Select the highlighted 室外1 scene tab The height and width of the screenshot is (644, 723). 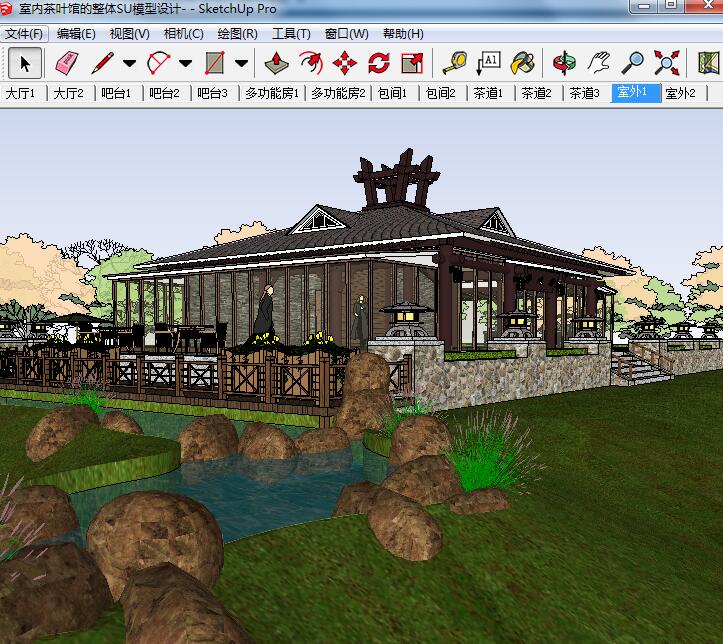(x=635, y=93)
